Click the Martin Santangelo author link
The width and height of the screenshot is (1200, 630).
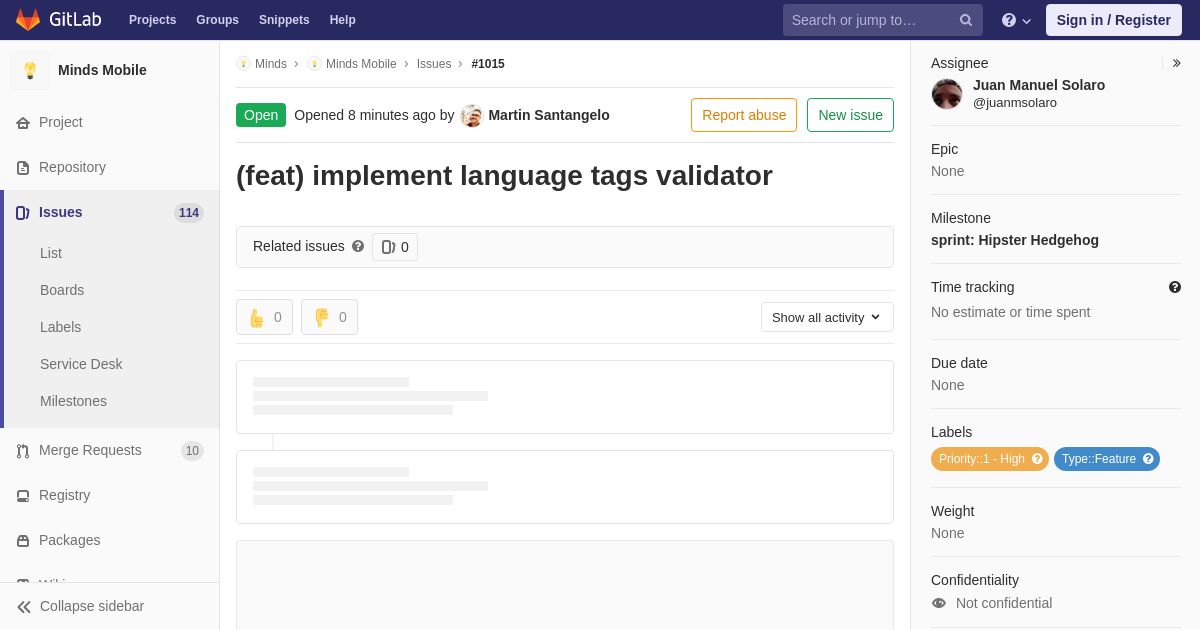[549, 115]
